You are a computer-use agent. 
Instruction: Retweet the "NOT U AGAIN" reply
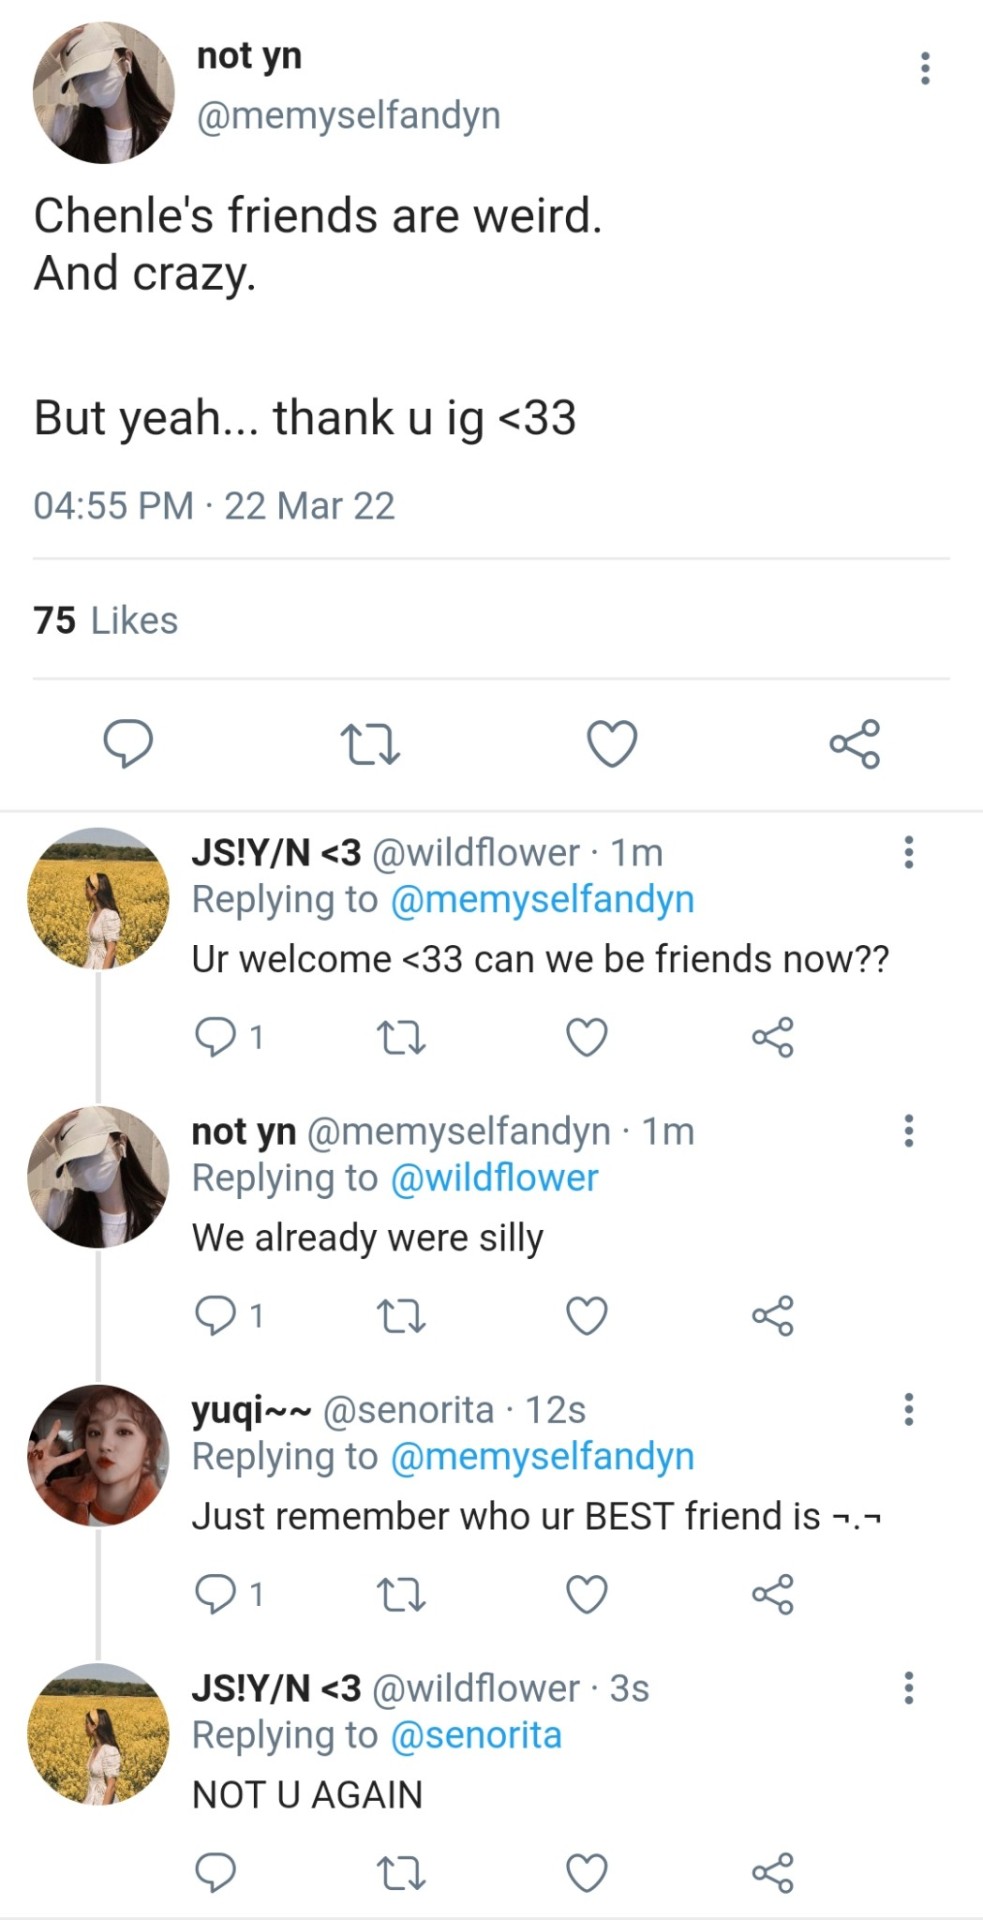coord(403,1873)
